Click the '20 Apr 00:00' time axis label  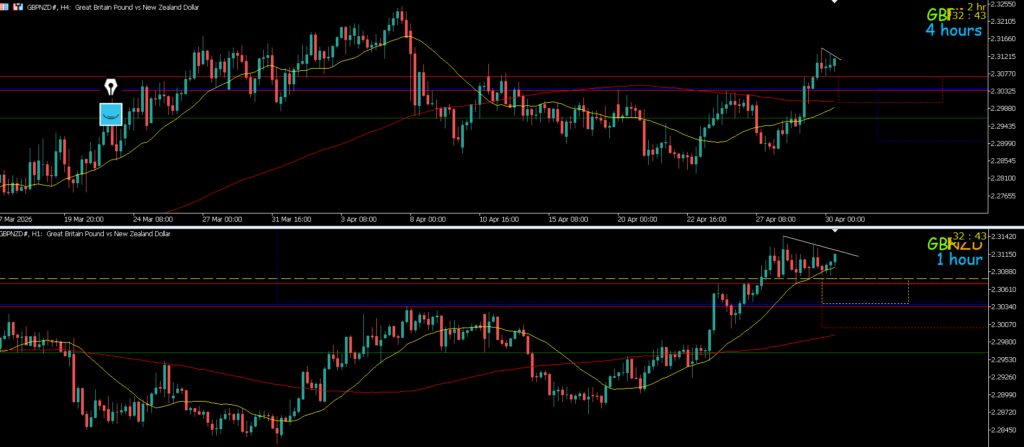click(x=636, y=220)
